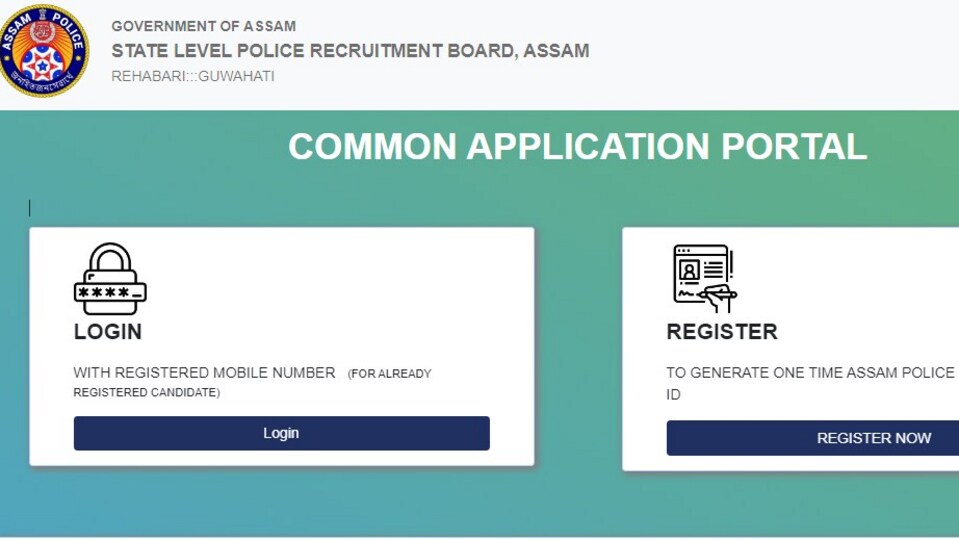Viewport: 959px width, 540px height.
Task: Click the FOR ALREADY REGISTERED CANDIDATE note
Action: 252,383
